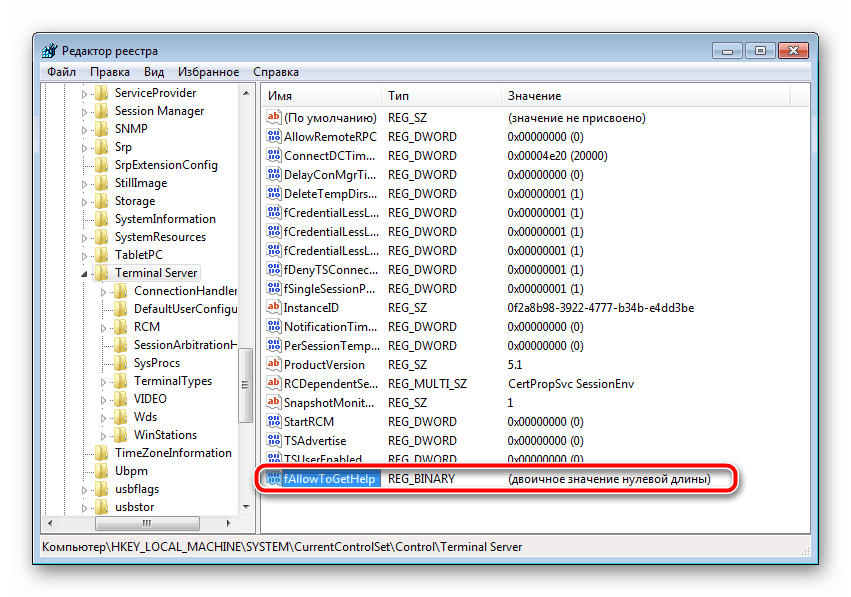Image resolution: width=851 pixels, height=597 pixels.
Task: Click the RCDependentSe multi-string value icon
Action: (273, 383)
